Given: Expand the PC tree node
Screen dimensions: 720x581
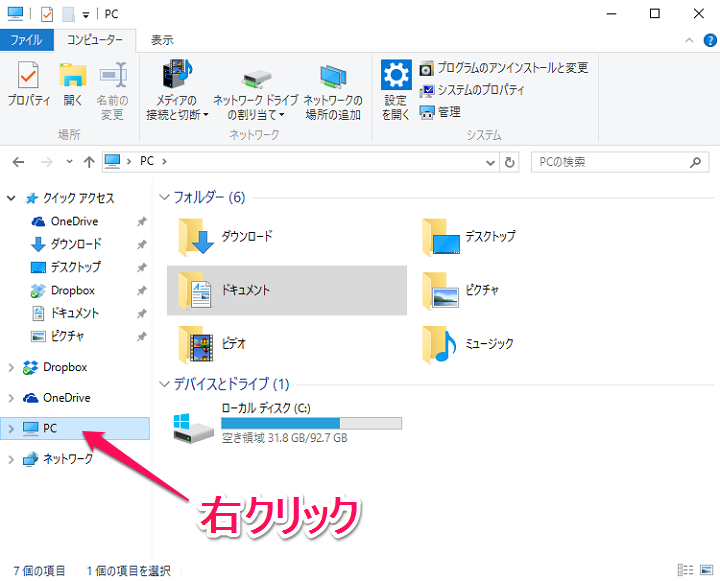Looking at the screenshot, I should [x=11, y=429].
